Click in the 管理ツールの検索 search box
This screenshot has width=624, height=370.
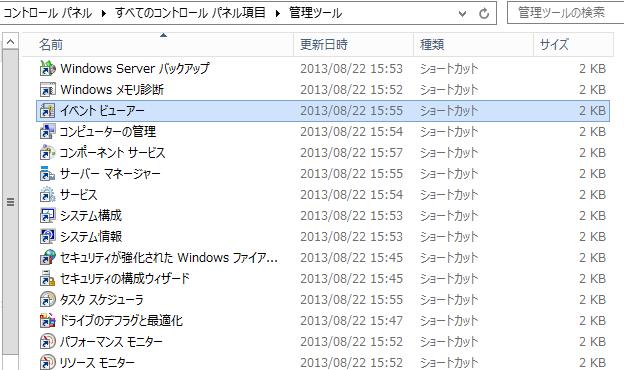tap(566, 13)
